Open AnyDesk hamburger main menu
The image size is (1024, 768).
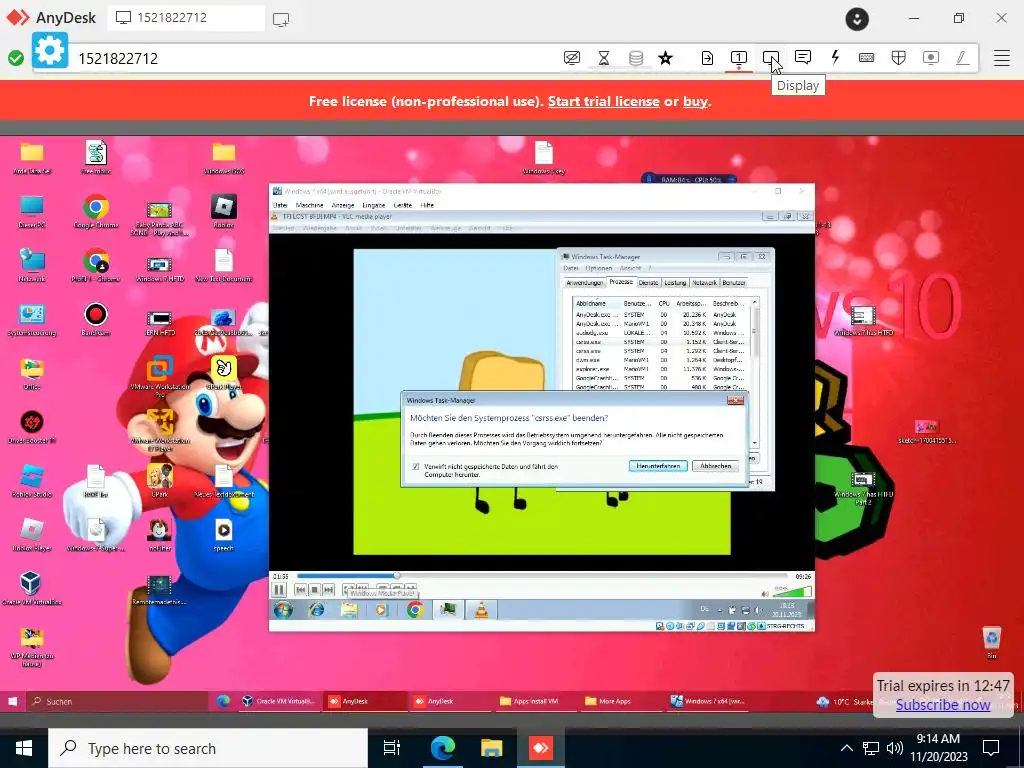[x=1002, y=58]
